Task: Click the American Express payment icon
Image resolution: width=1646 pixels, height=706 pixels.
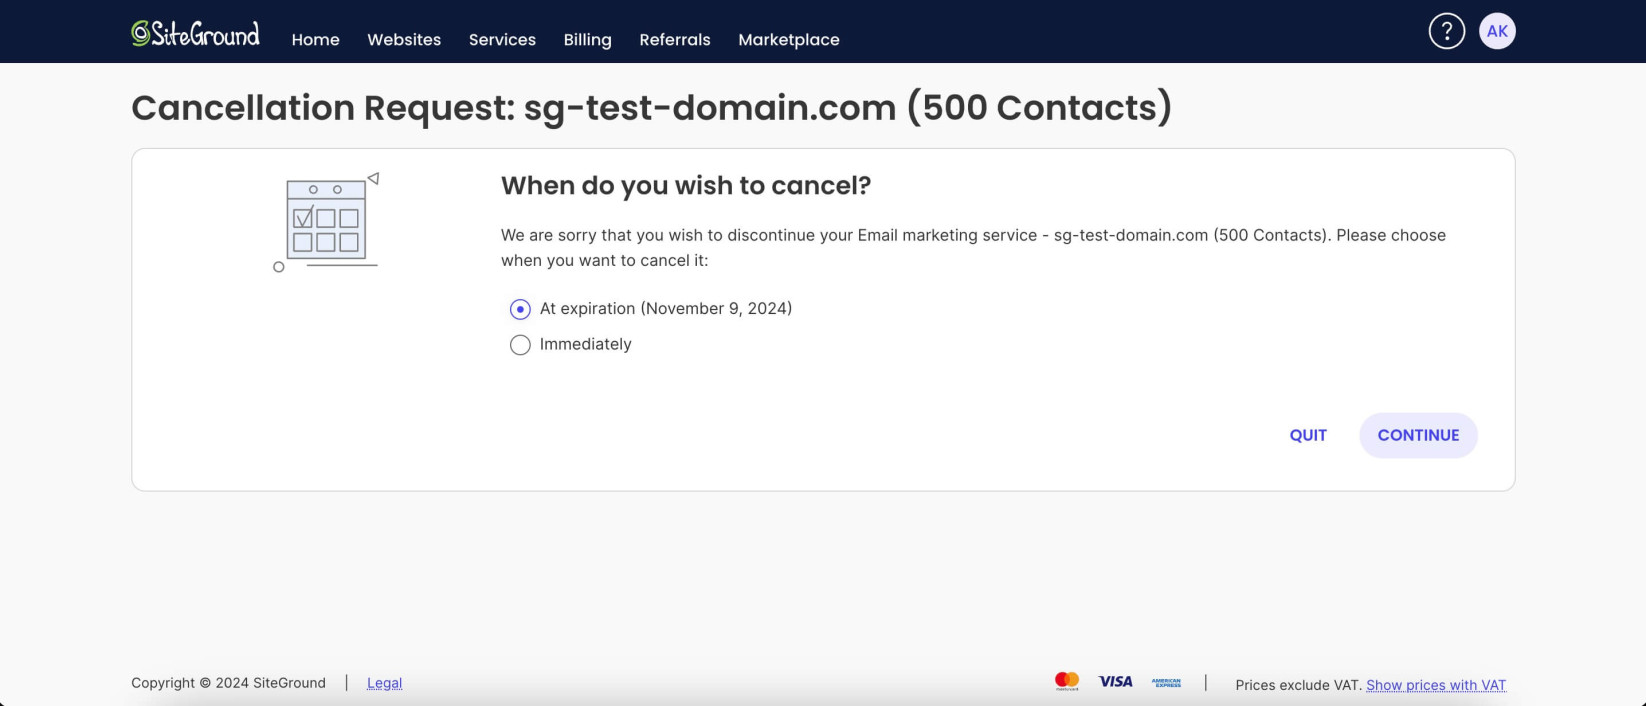Action: (1166, 683)
